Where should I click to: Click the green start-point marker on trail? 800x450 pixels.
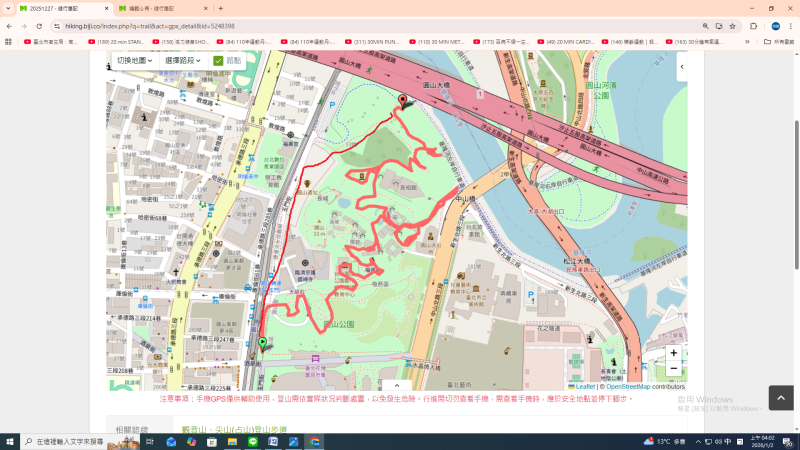tap(262, 345)
